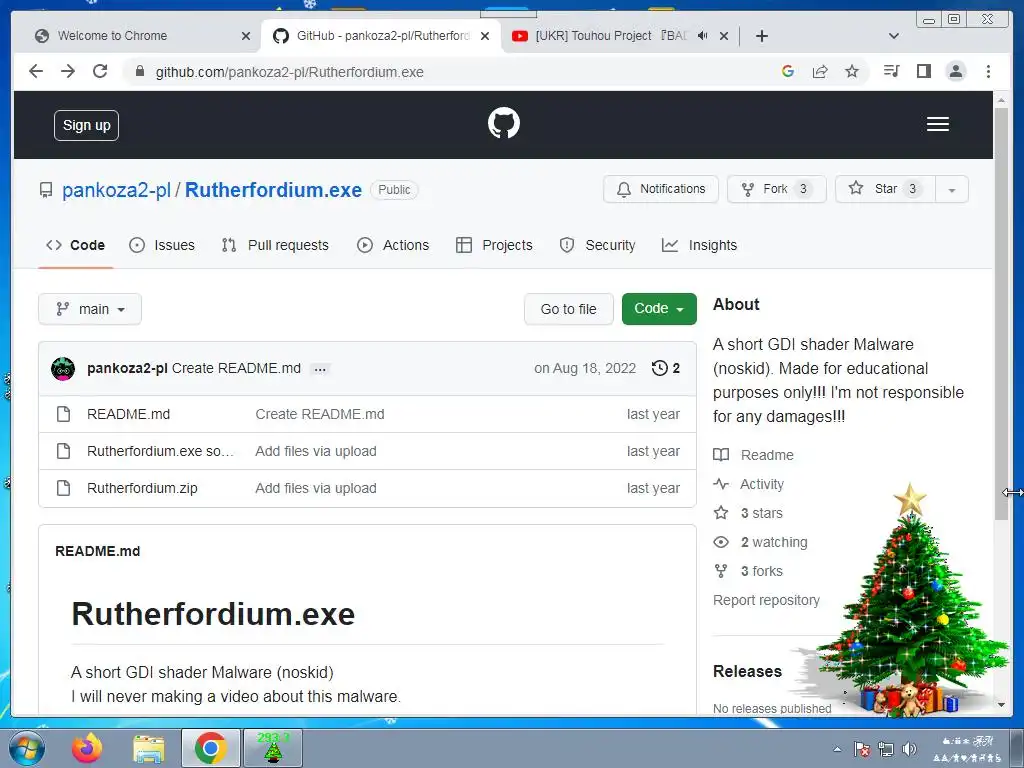Screen dimensions: 1024x768
Task: Open Chrome side panel icon
Action: pyautogui.click(x=923, y=71)
